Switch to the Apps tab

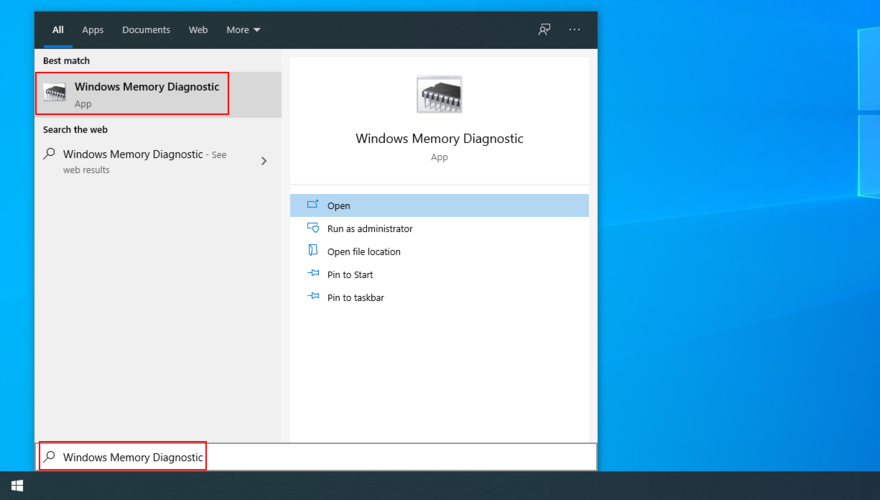(x=93, y=30)
